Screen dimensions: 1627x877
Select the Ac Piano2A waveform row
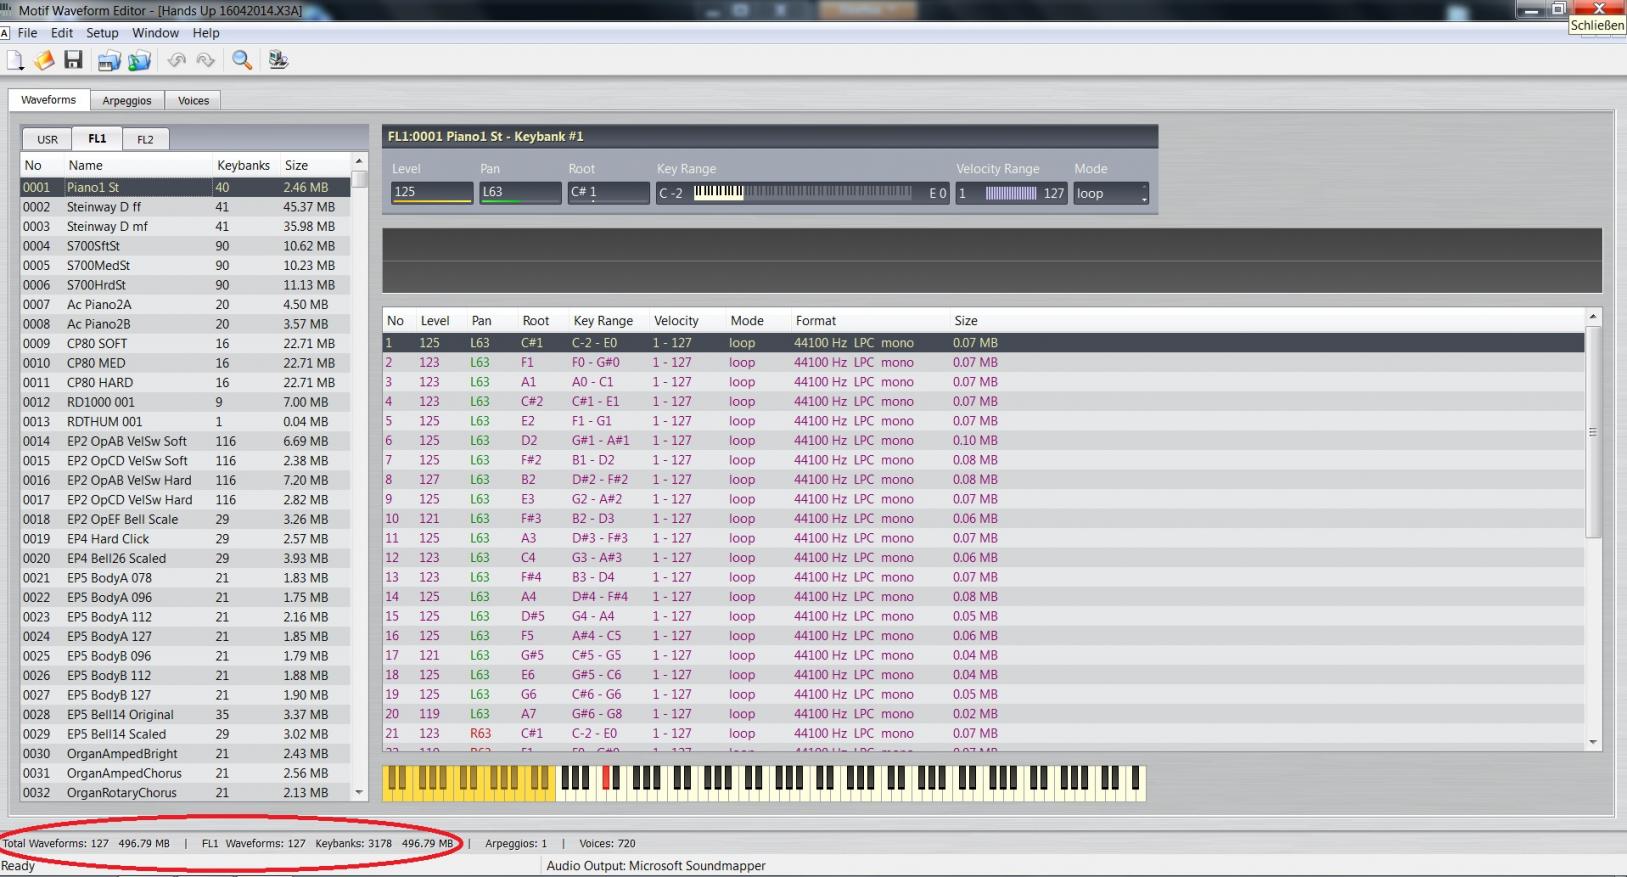coord(186,304)
